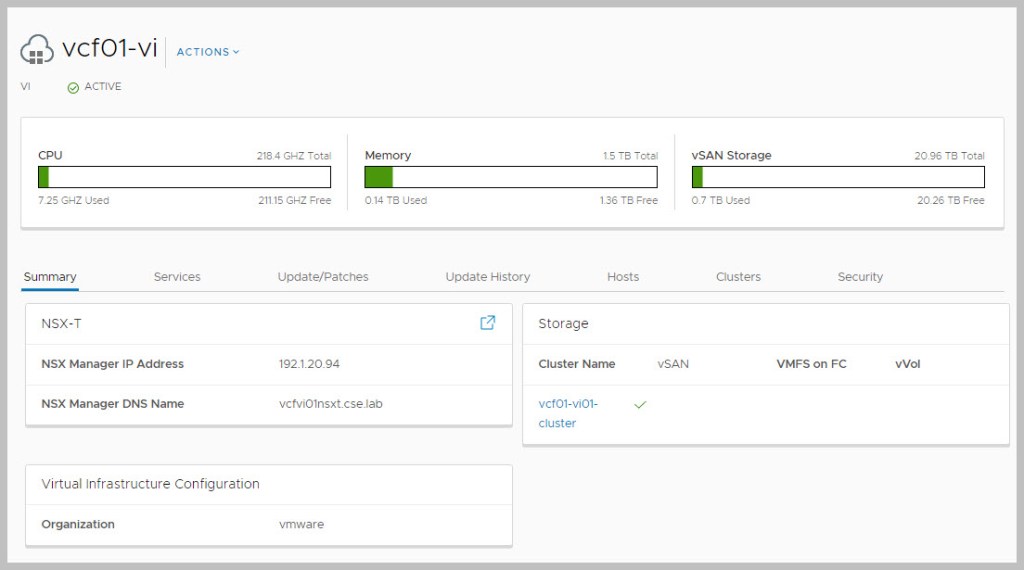This screenshot has width=1024, height=570.
Task: View the Update History tab
Action: coord(488,277)
